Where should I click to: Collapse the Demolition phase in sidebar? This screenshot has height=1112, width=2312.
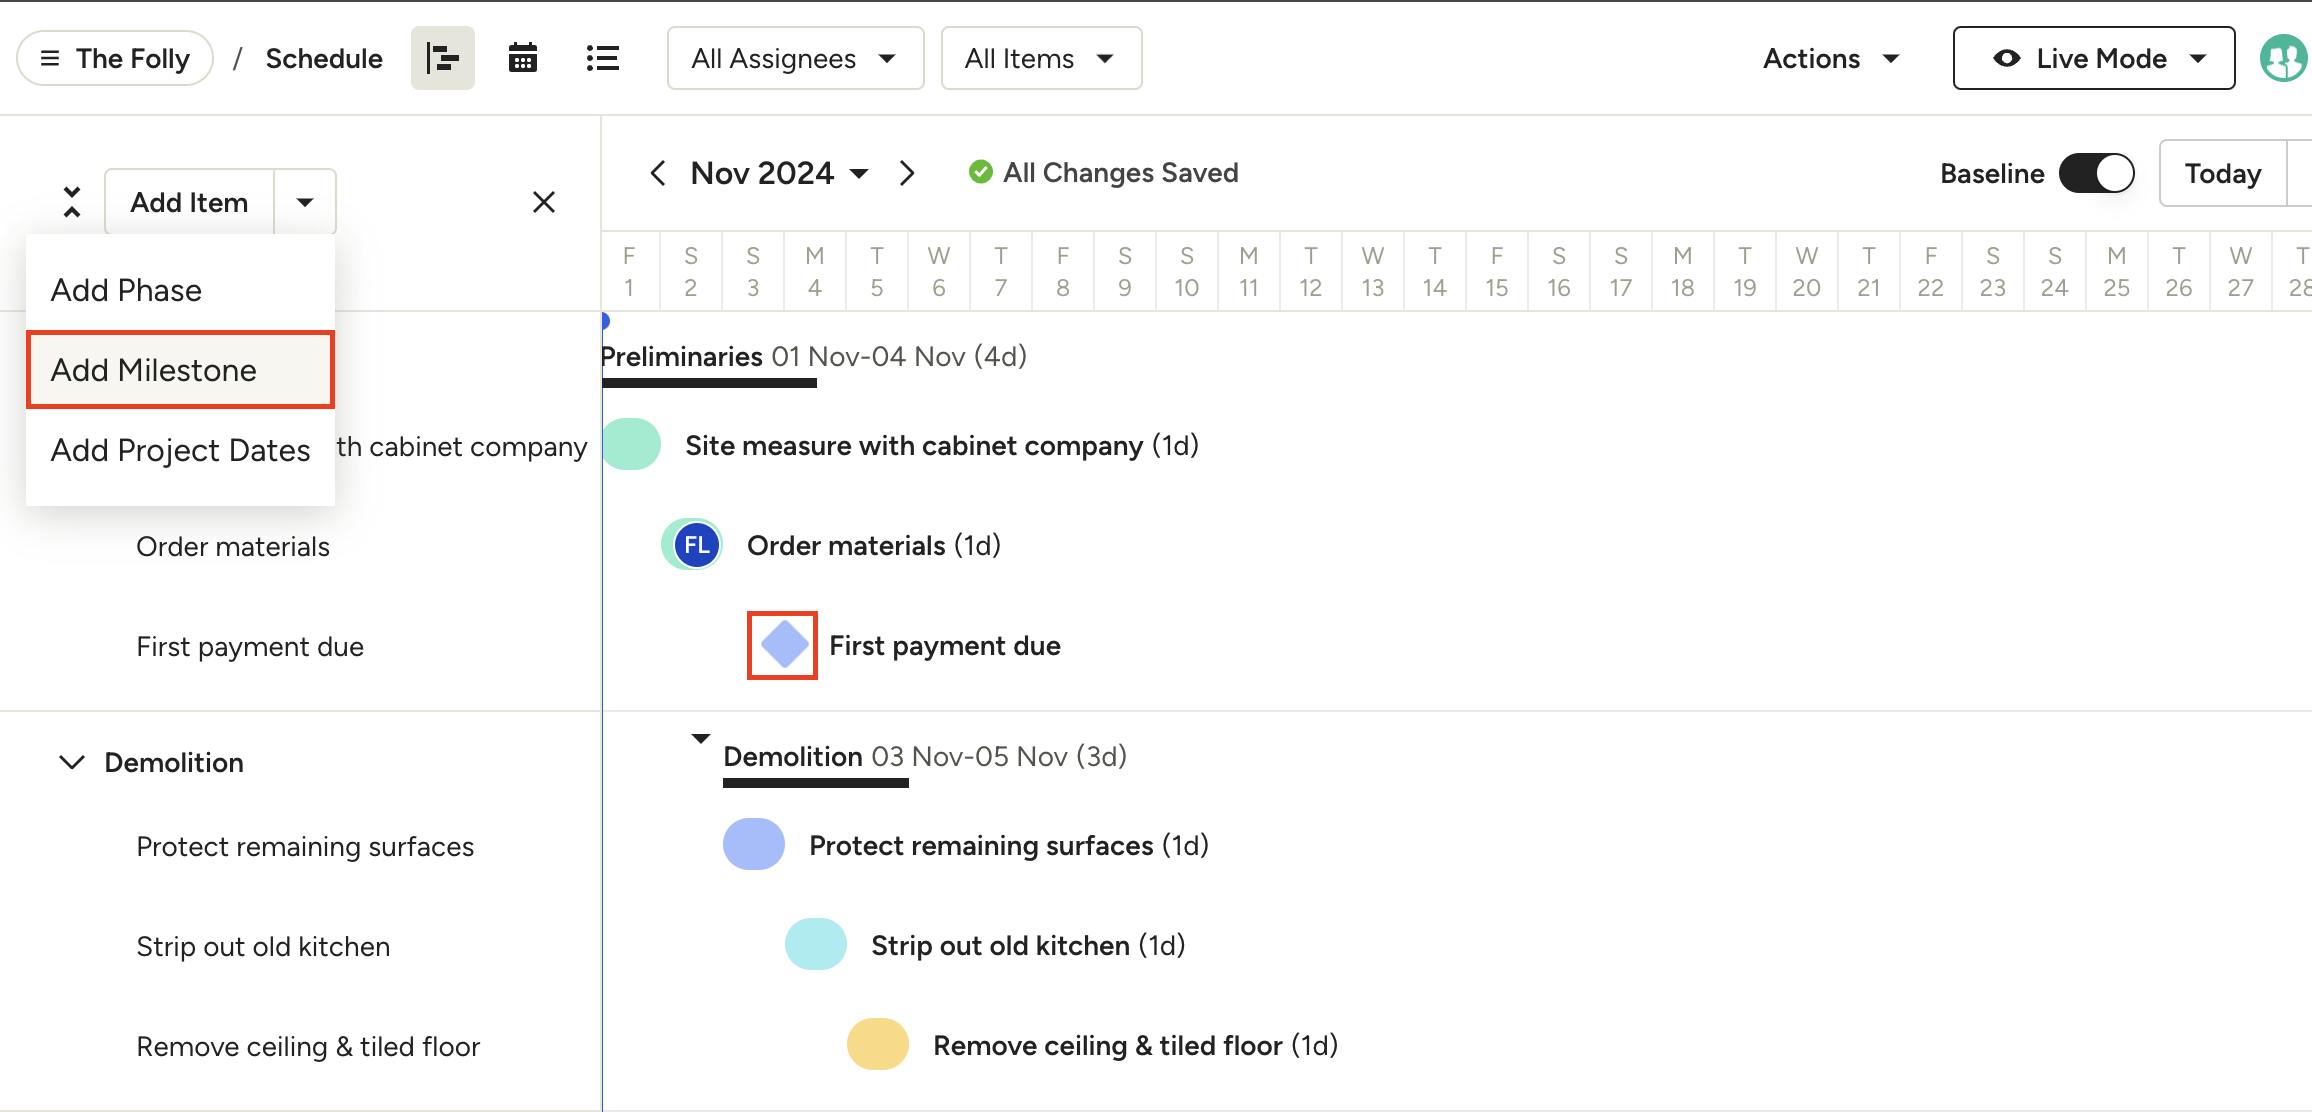[72, 762]
